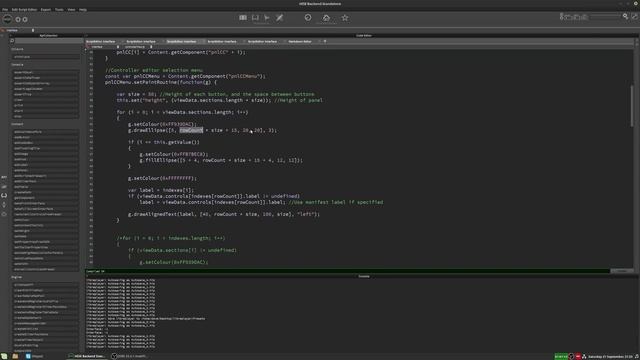
Task: Click the code editor vertical scrollbar
Action: click(632, 106)
